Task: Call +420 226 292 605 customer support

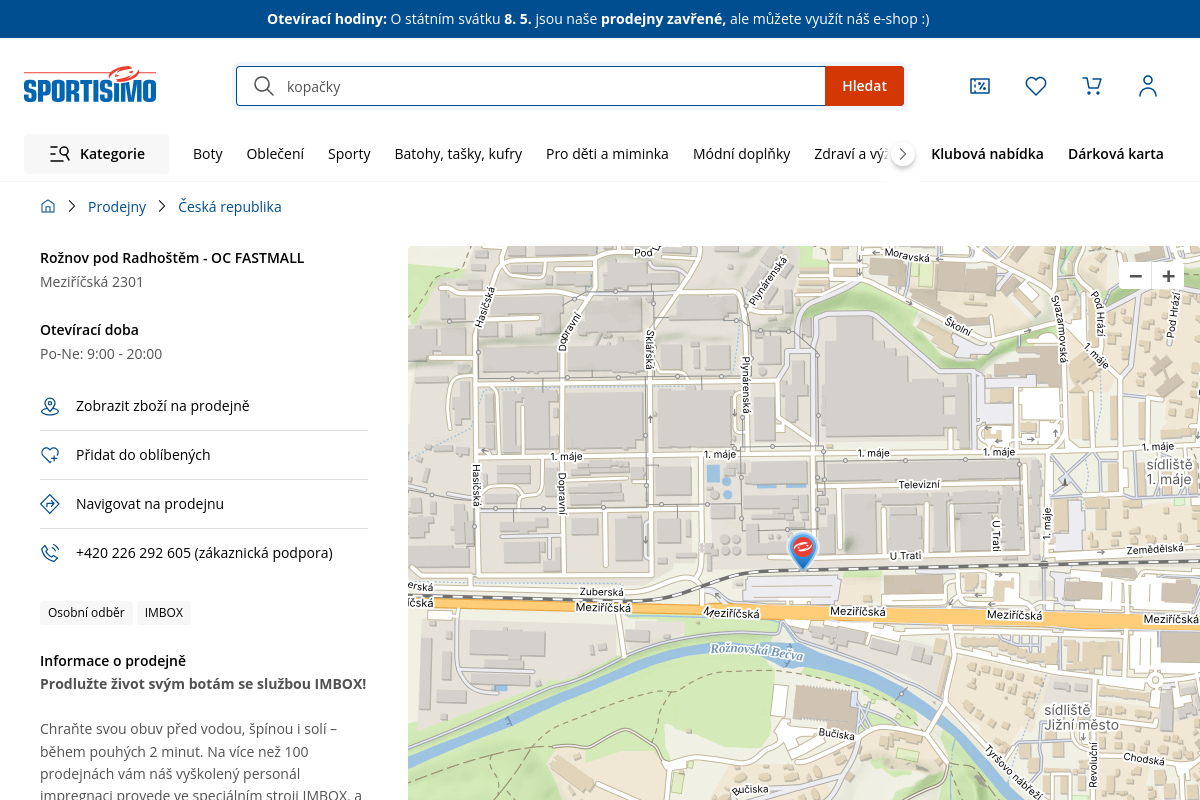Action: 204,553
